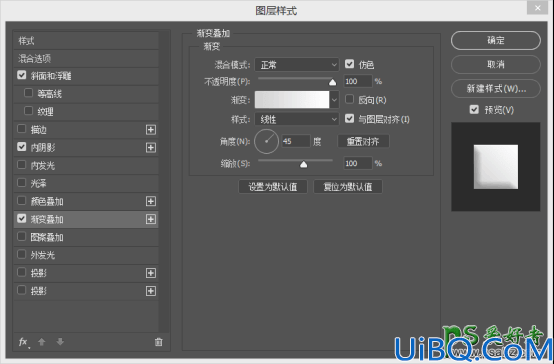Click the 复位为默认值 button
The width and height of the screenshot is (554, 364).
[348, 187]
